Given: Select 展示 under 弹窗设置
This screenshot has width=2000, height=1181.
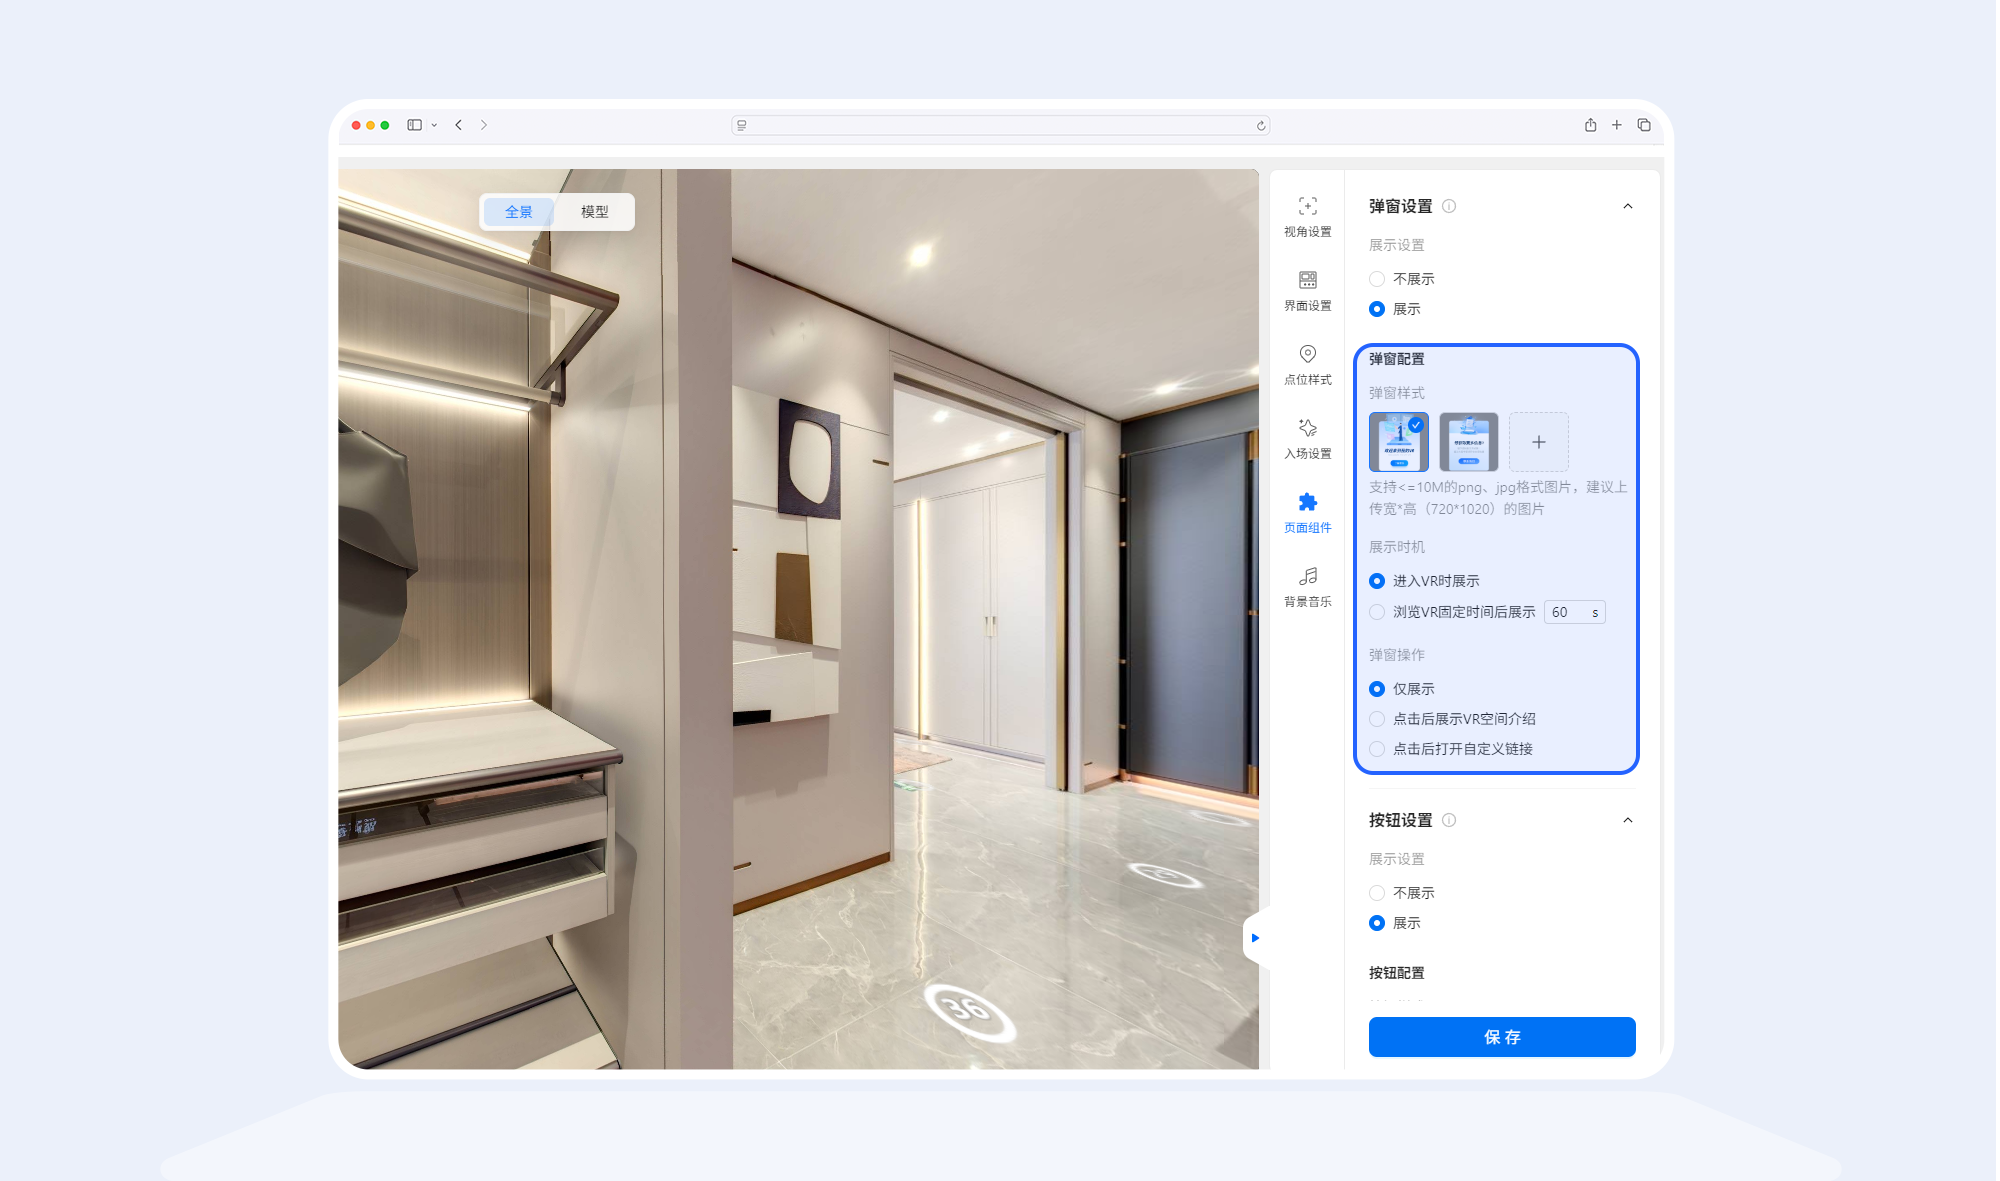Looking at the screenshot, I should pos(1395,309).
